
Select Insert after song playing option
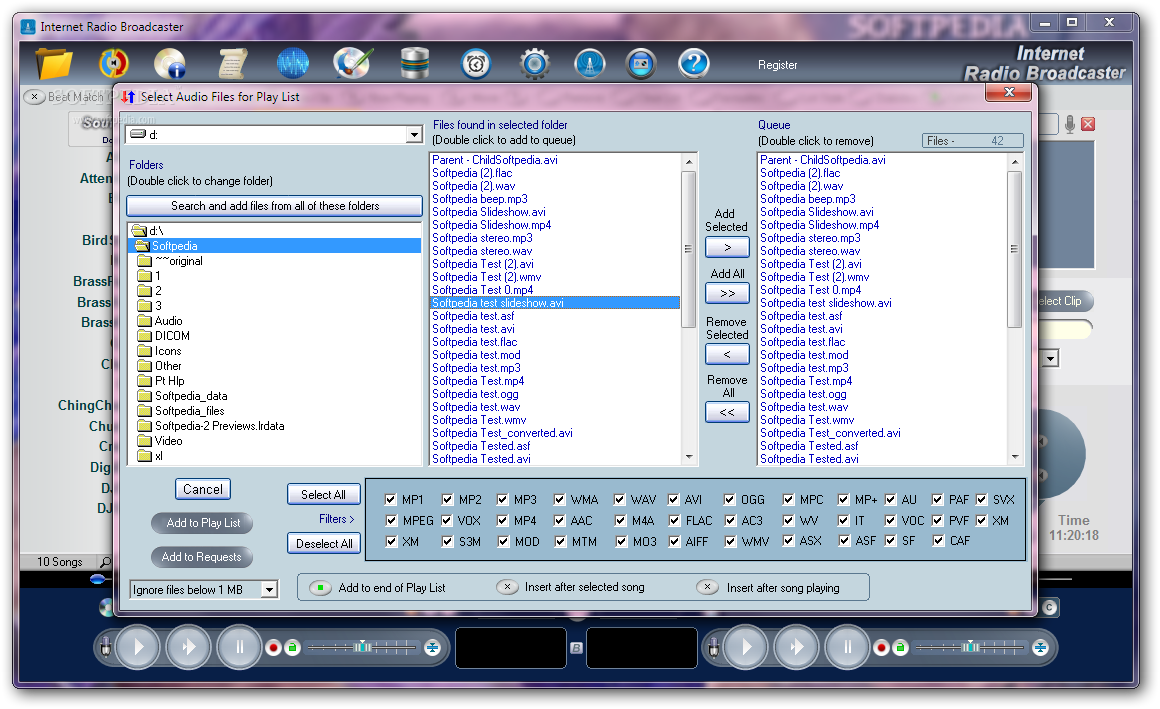[707, 587]
